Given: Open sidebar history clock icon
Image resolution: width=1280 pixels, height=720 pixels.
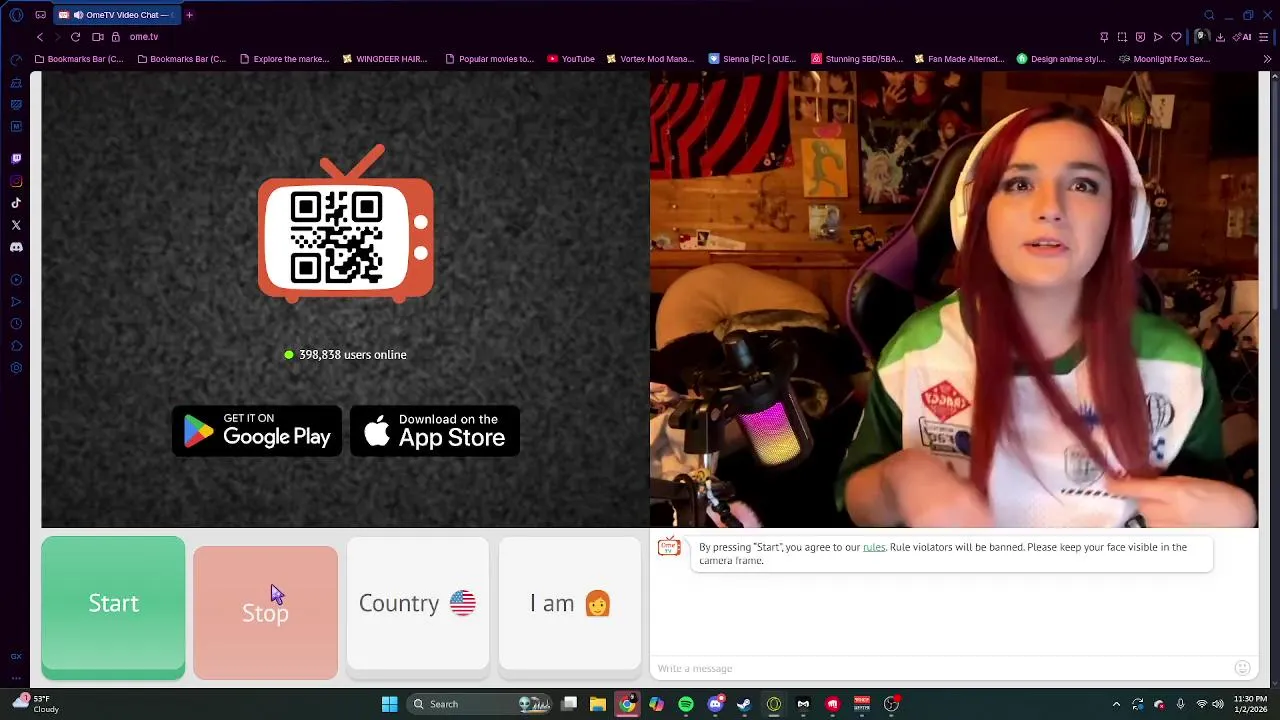Looking at the screenshot, I should coord(16,324).
